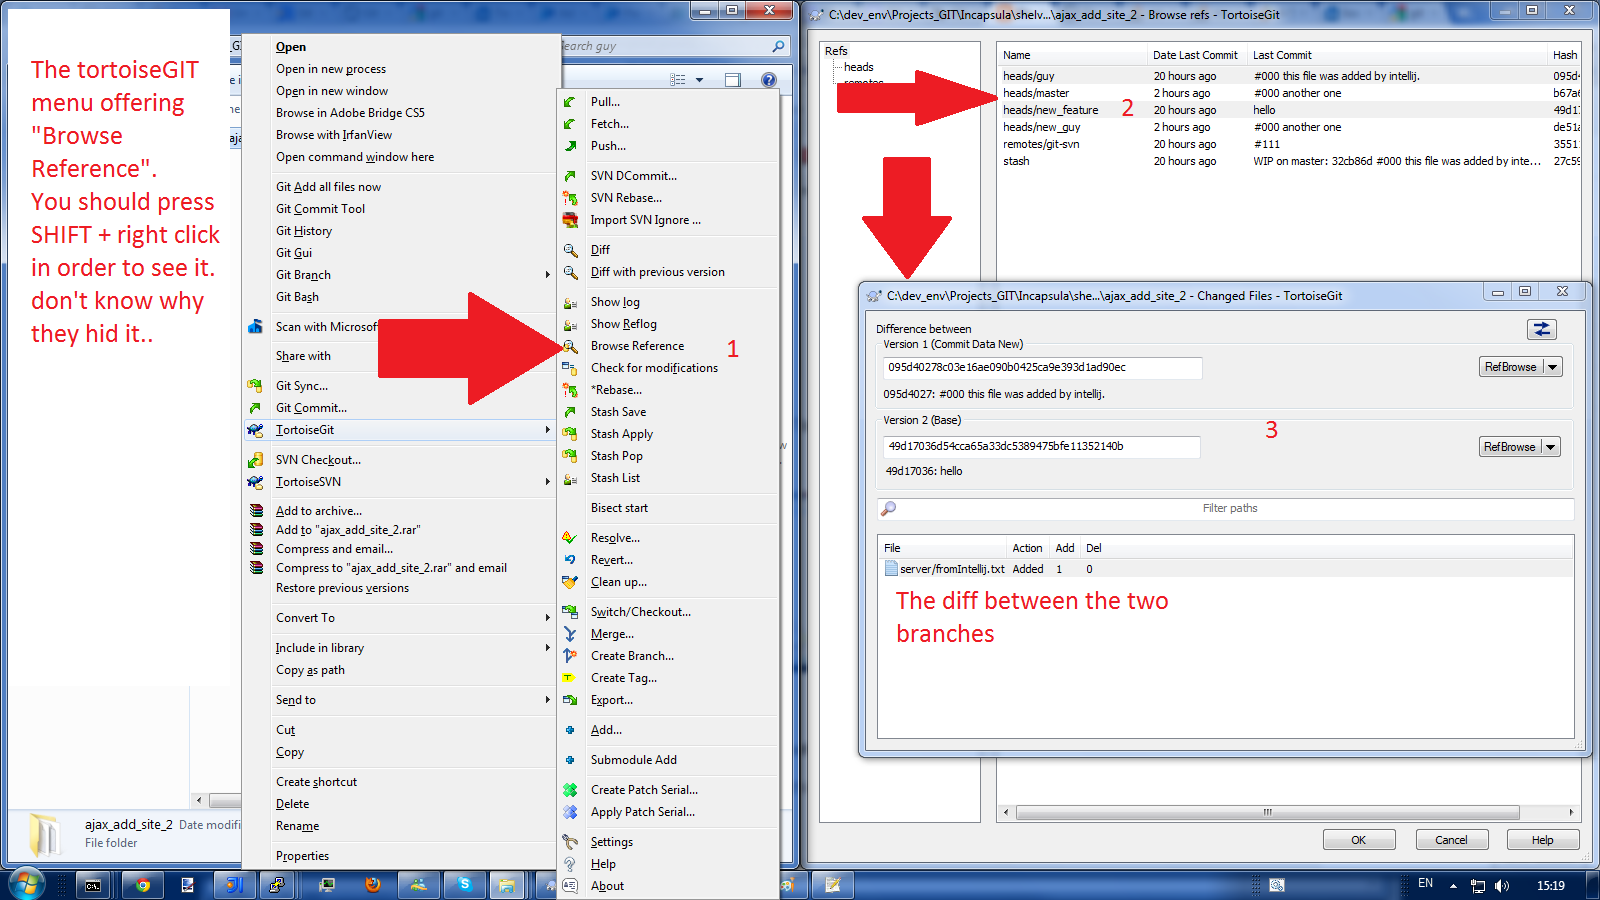The image size is (1600, 900).
Task: Open the Version 1 RefBrowse dropdown arrow
Action: tap(1552, 367)
